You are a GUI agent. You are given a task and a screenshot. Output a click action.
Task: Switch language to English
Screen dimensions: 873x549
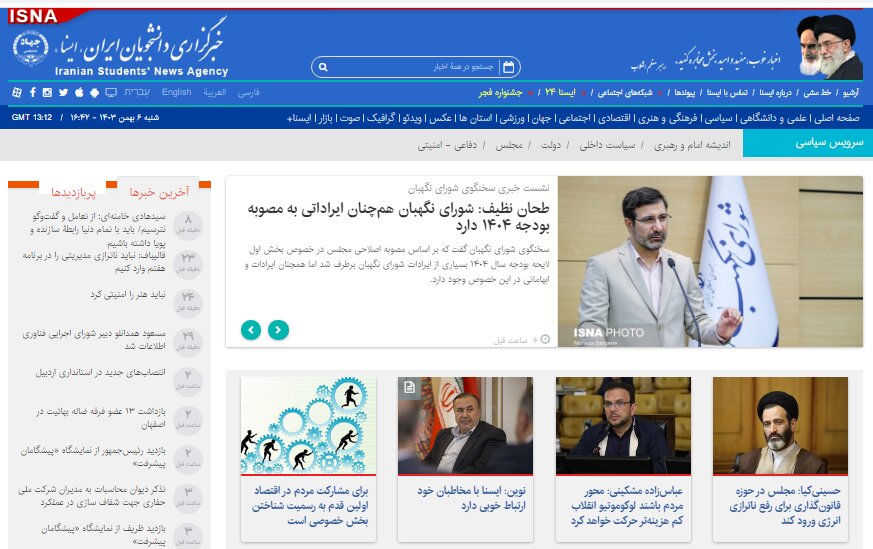pyautogui.click(x=176, y=92)
